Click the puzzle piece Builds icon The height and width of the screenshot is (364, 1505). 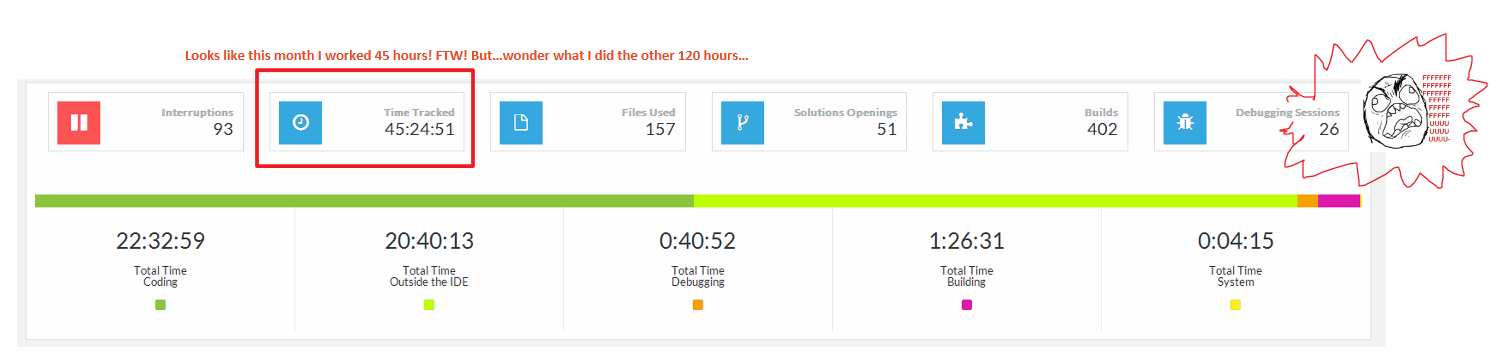point(963,122)
